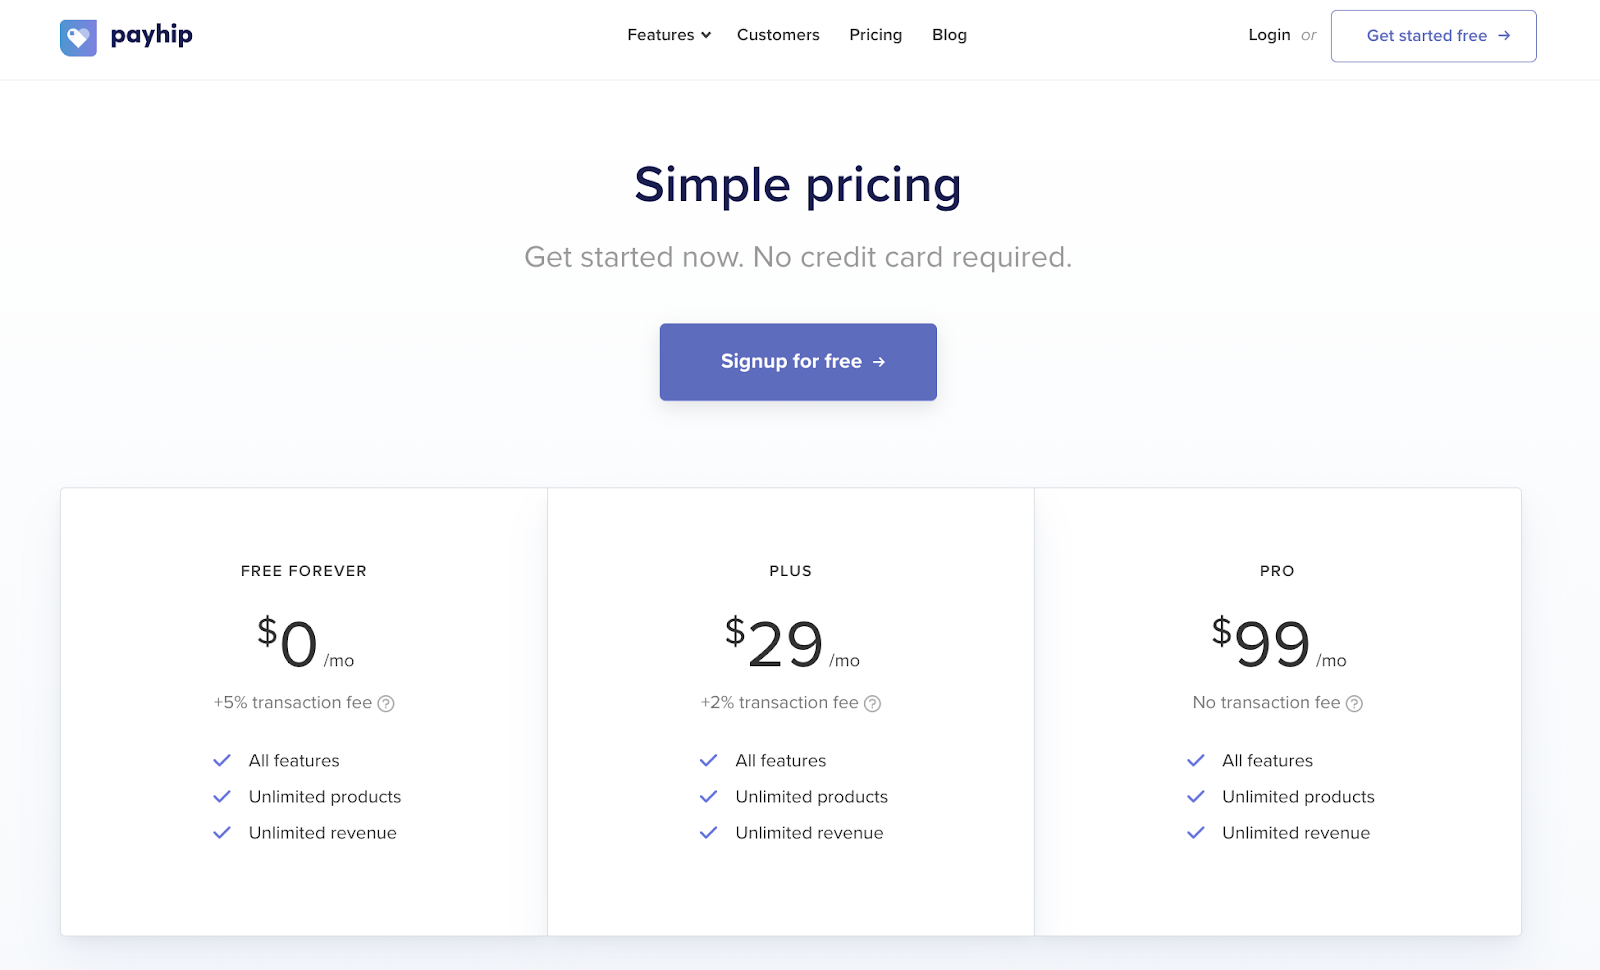Click the checkmark beside Plus Unlimited products
The image size is (1600, 970).
[709, 797]
